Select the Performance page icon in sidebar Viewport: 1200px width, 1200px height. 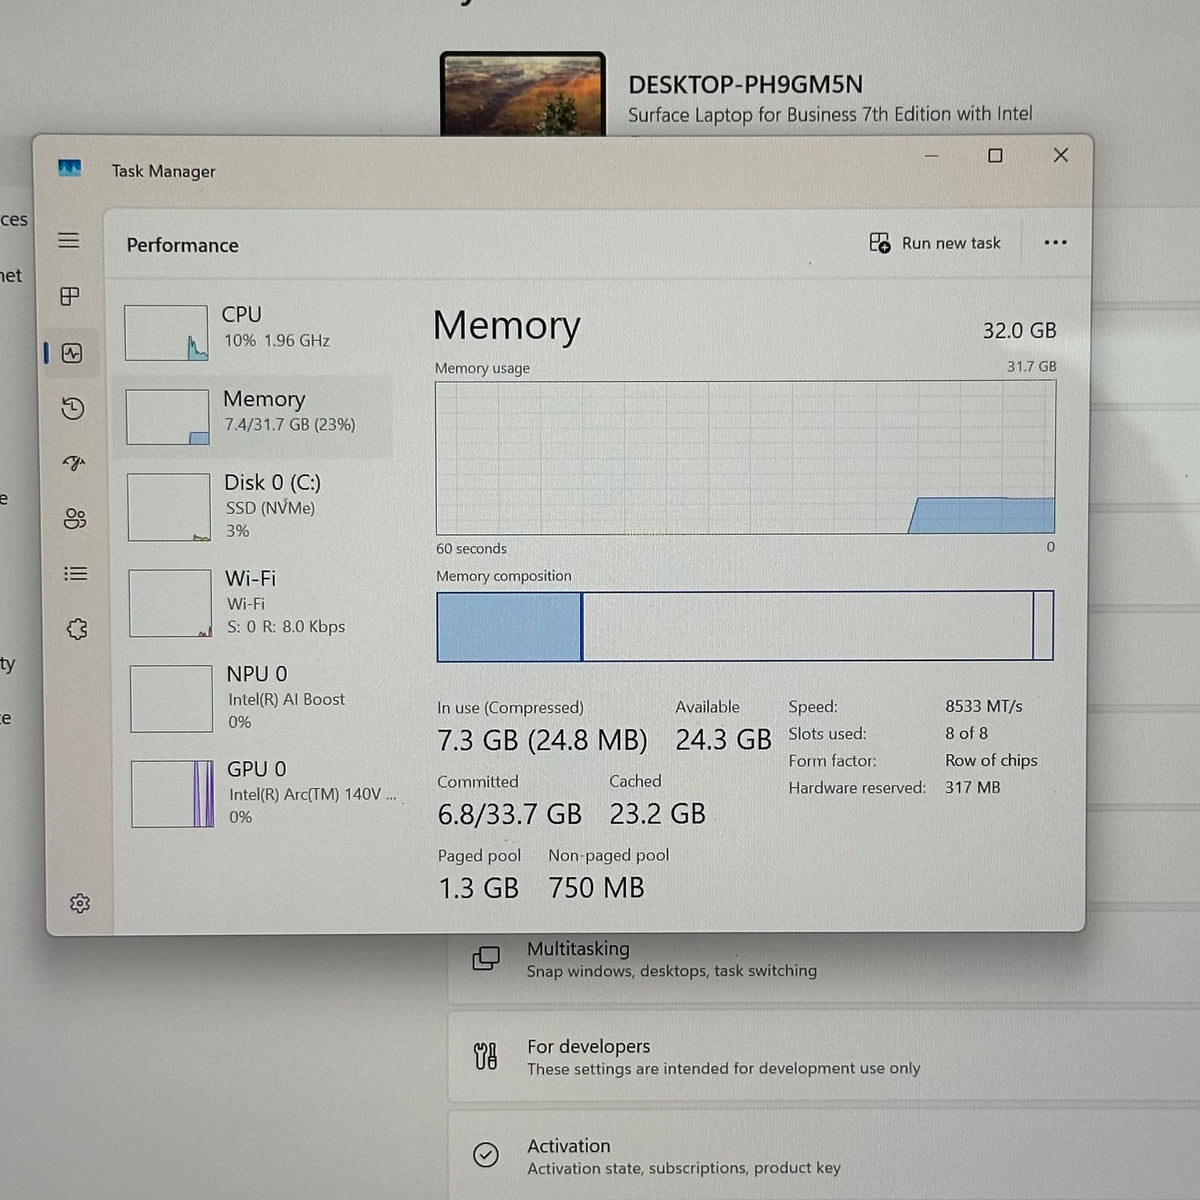tap(72, 353)
